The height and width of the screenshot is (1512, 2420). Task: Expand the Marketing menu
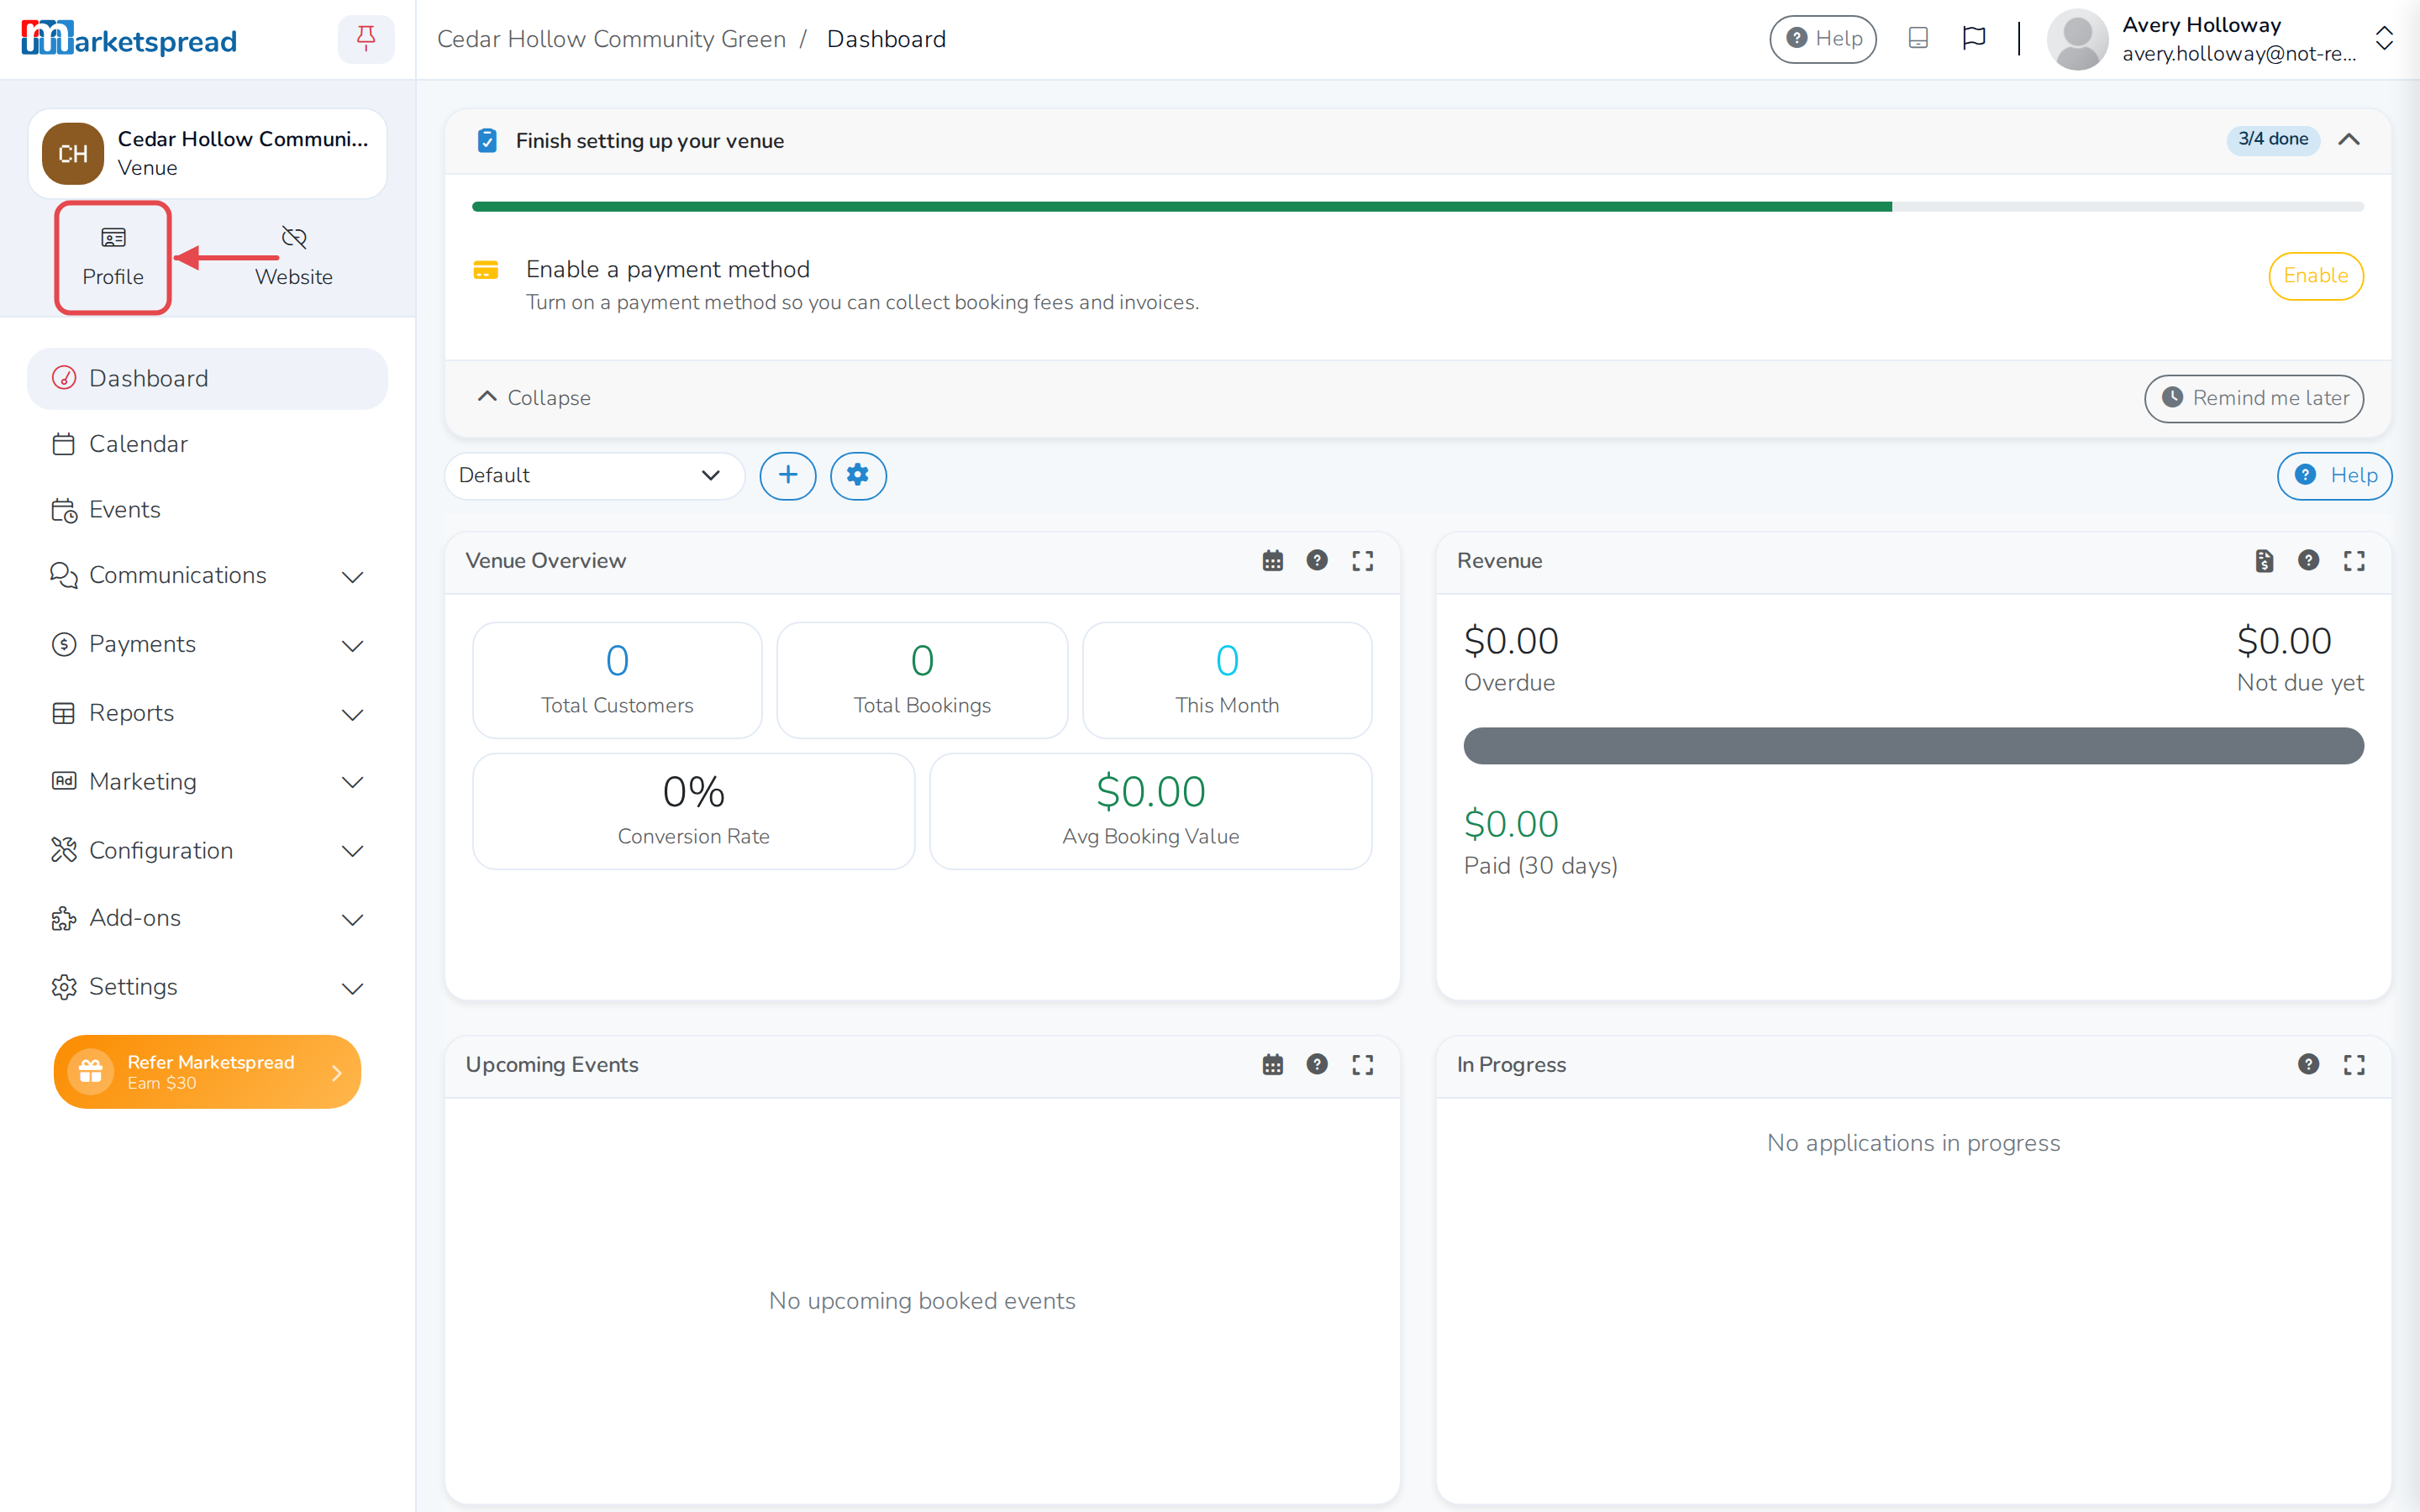(x=207, y=782)
